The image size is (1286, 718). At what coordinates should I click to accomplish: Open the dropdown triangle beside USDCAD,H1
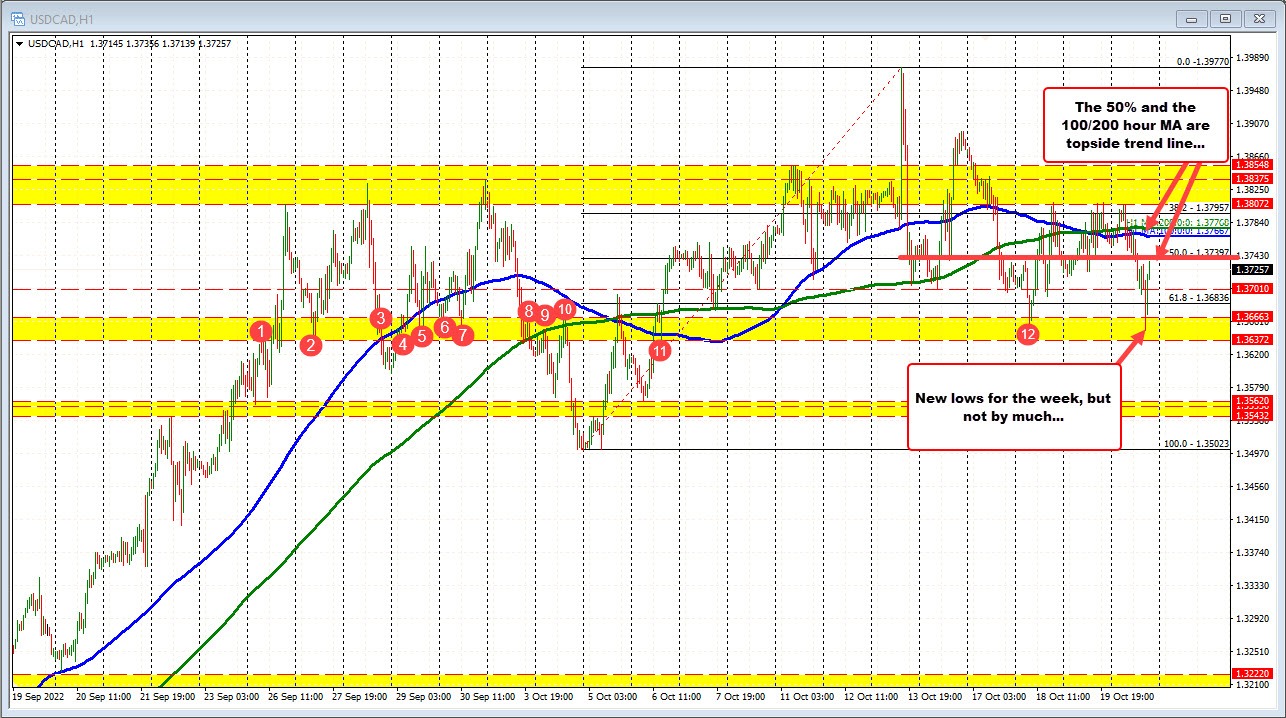pos(21,46)
